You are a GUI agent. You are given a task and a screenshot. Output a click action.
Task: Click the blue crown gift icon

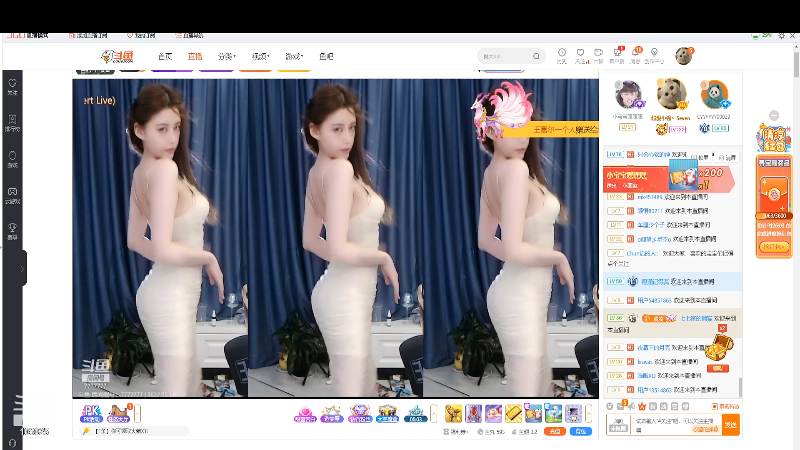click(415, 414)
